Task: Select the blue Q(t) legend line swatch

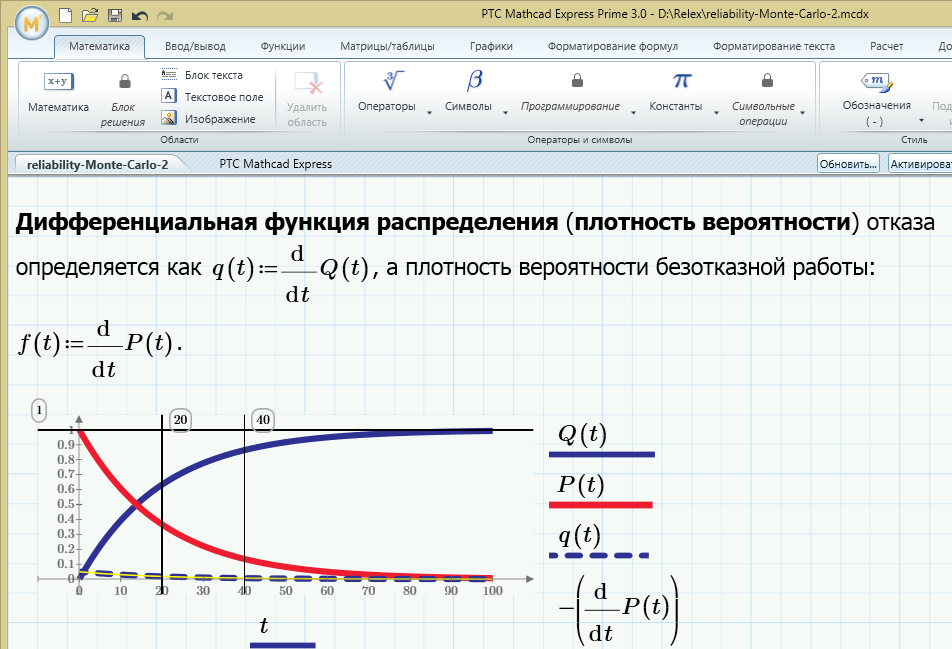Action: pos(600,454)
